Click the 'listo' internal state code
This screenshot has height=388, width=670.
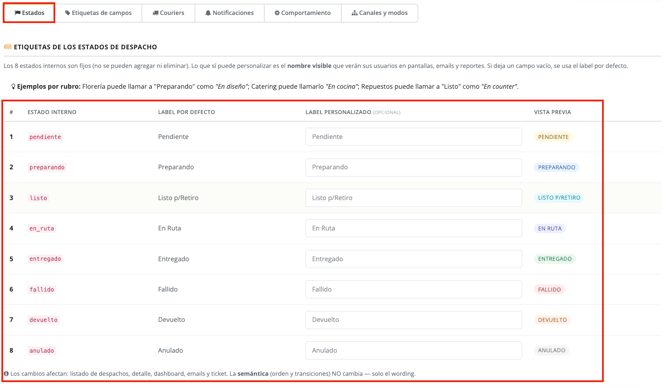pyautogui.click(x=38, y=198)
